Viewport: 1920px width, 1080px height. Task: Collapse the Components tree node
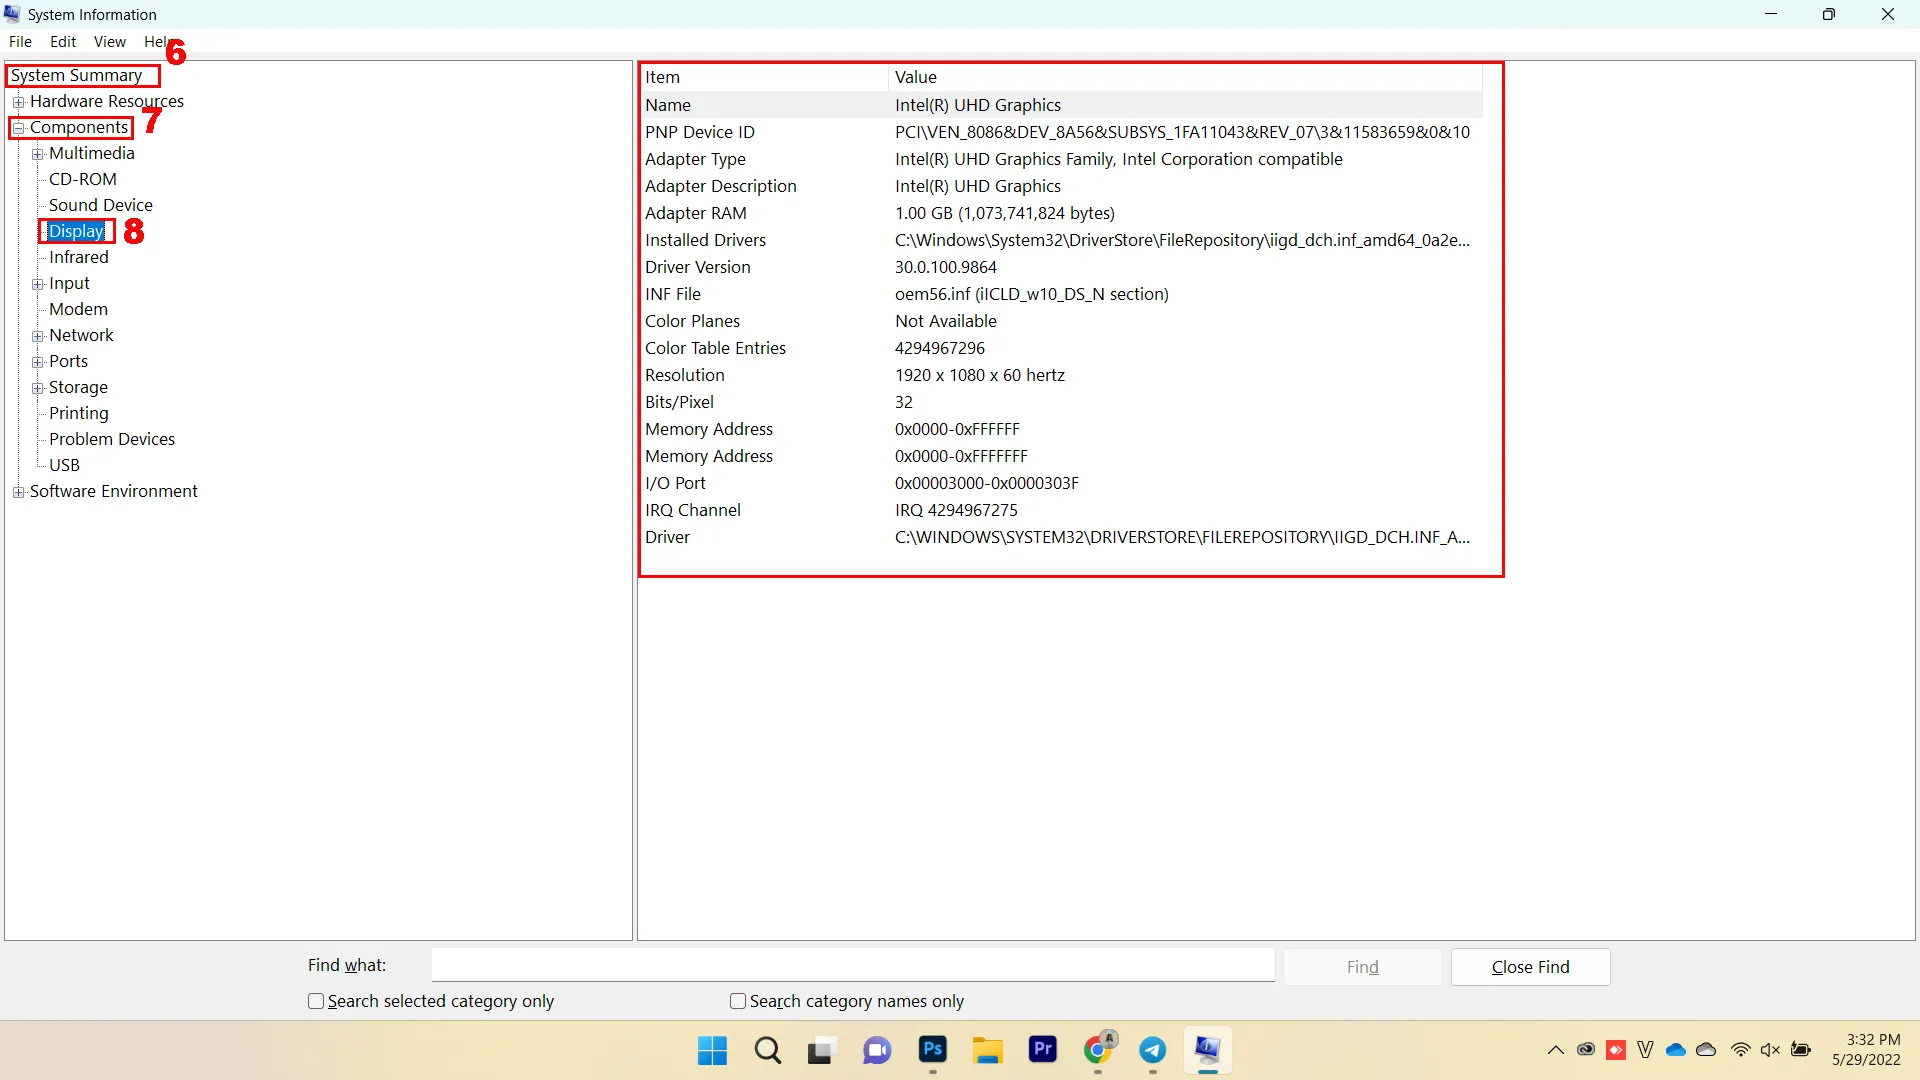[x=18, y=128]
